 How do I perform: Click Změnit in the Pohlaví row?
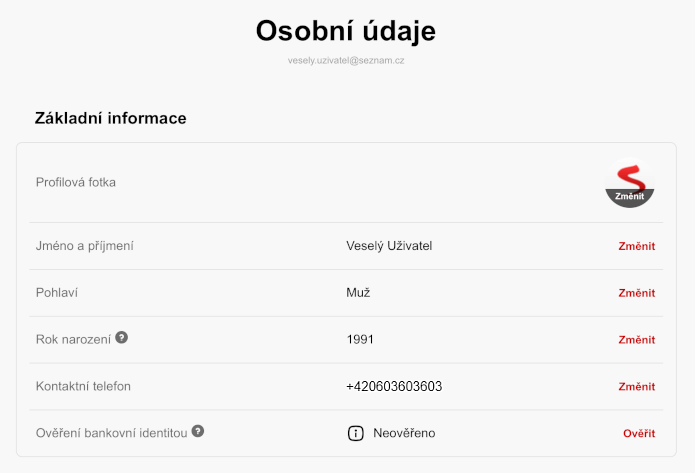pos(636,293)
